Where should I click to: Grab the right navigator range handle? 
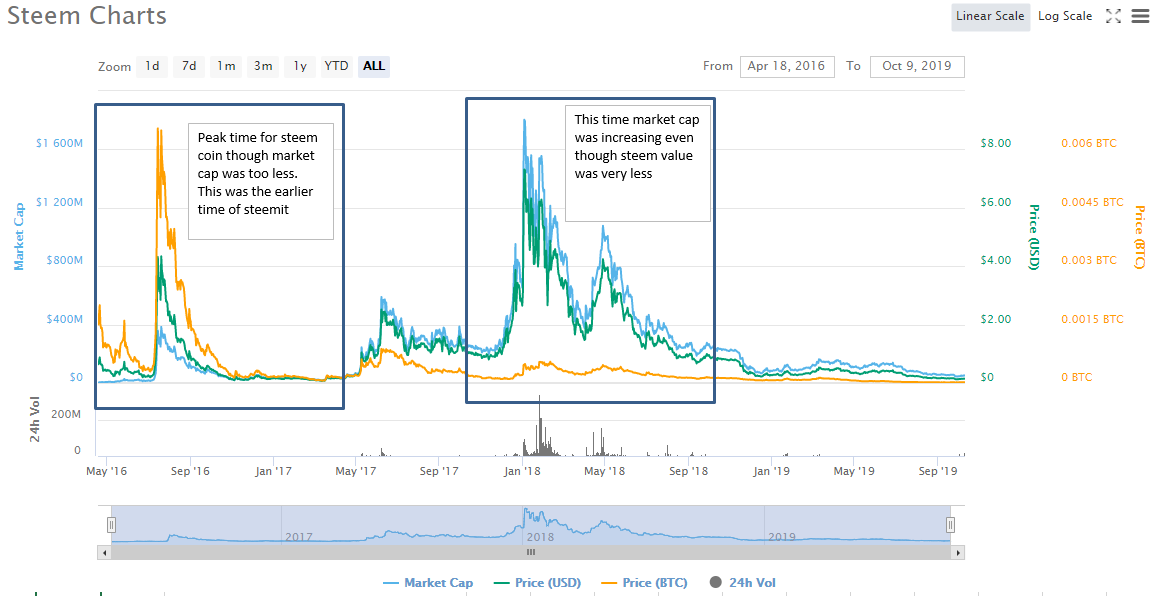(950, 524)
